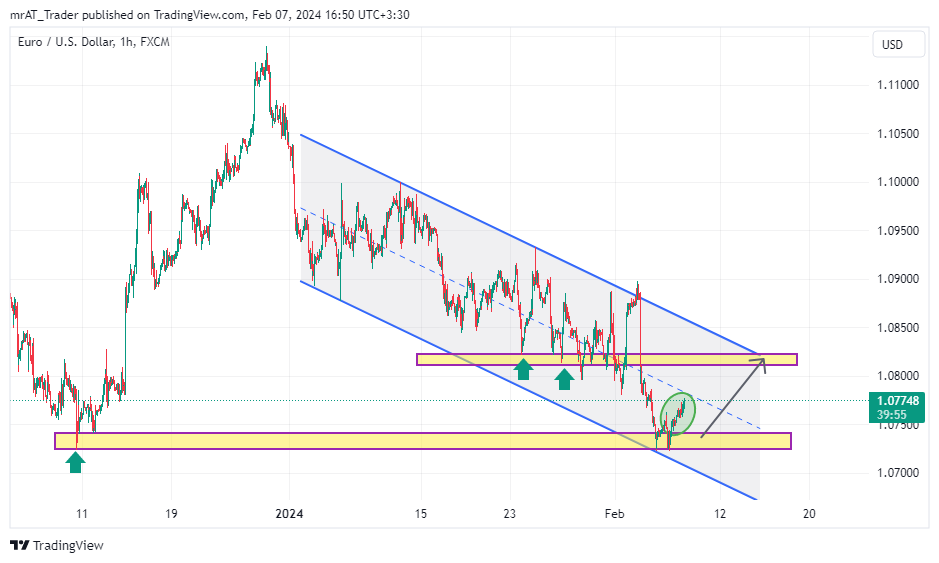Click the TradingView logo
Image resolution: width=939 pixels, height=563 pixels.
(57, 546)
